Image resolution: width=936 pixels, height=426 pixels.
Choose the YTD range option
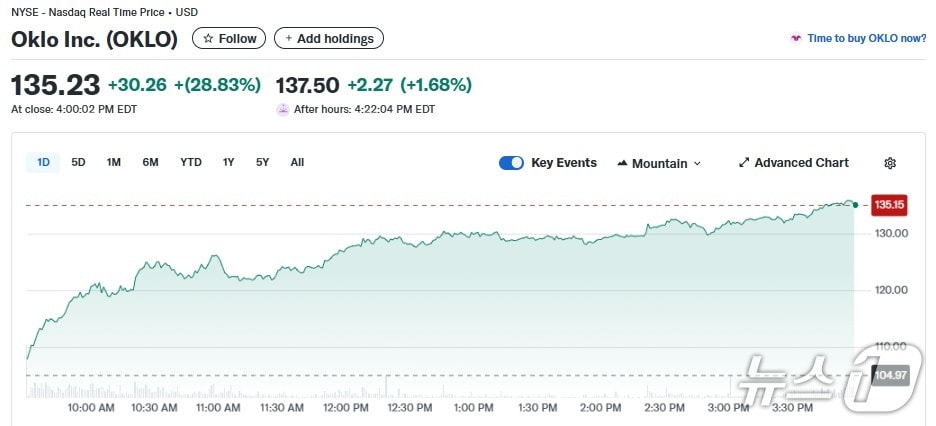191,162
